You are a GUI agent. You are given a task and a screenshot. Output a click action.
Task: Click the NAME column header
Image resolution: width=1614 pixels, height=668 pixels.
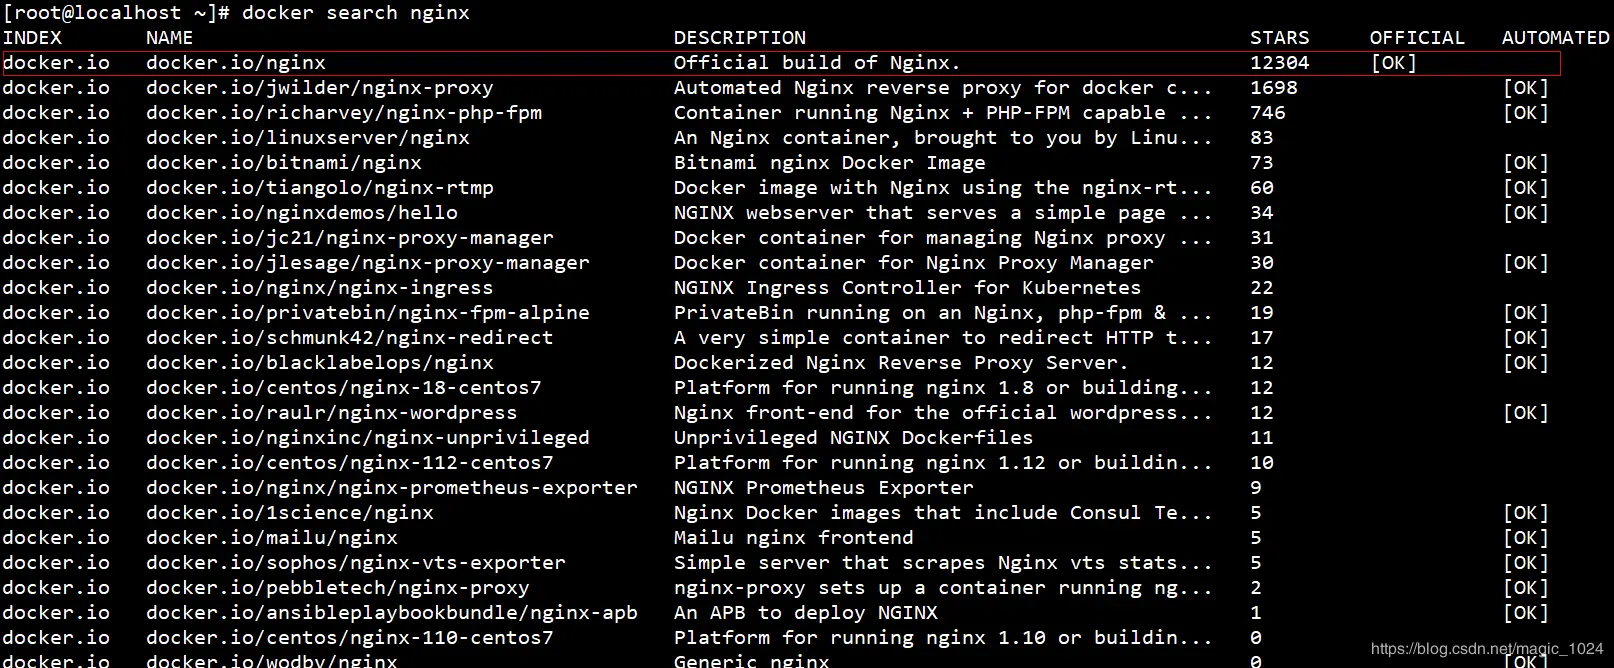(170, 38)
